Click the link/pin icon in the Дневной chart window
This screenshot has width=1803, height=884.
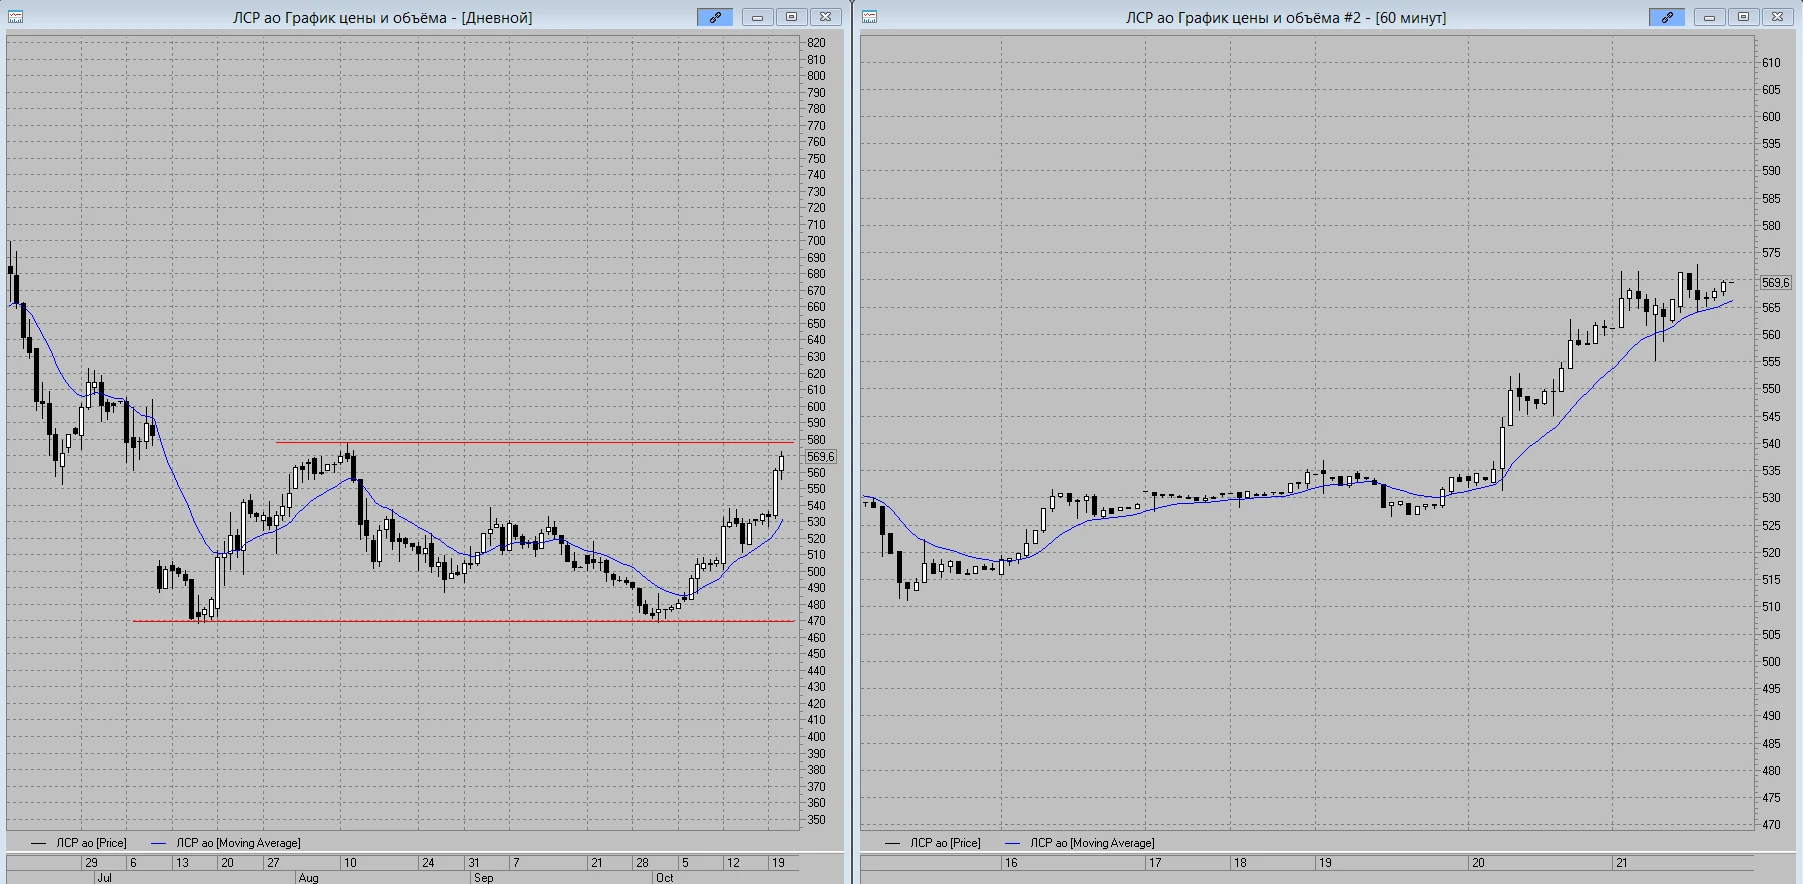[715, 17]
